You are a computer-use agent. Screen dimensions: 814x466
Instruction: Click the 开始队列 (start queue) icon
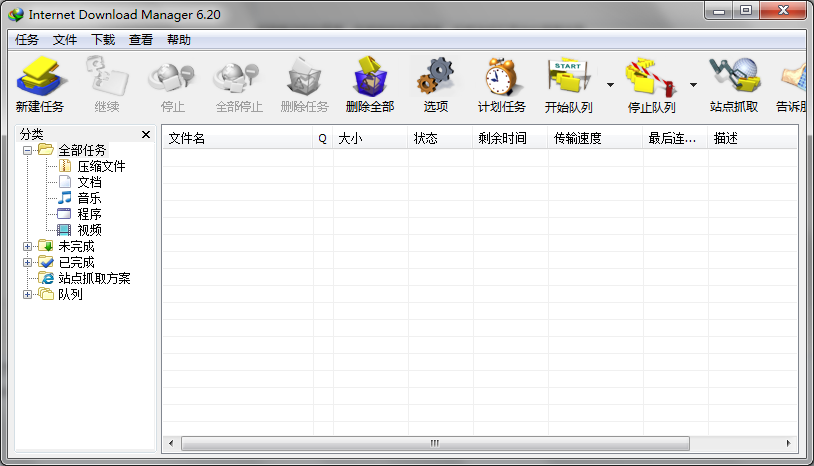pyautogui.click(x=568, y=77)
